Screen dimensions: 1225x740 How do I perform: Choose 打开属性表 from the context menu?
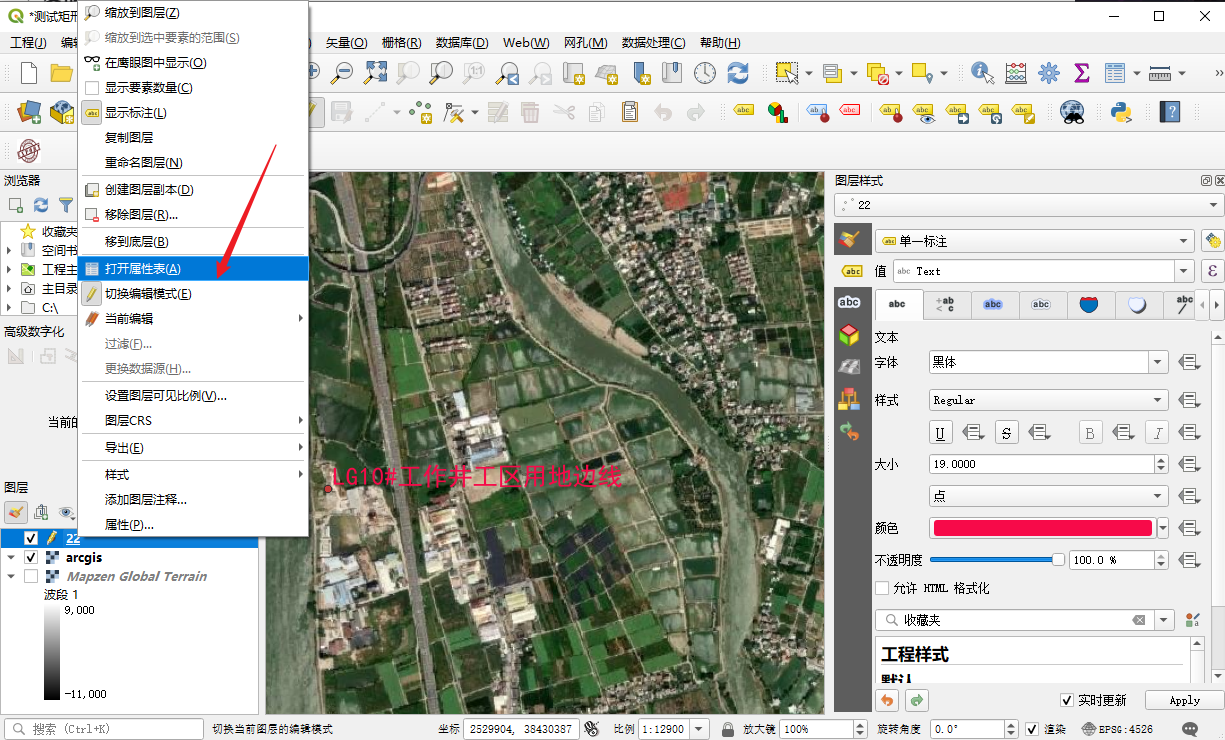click(143, 268)
